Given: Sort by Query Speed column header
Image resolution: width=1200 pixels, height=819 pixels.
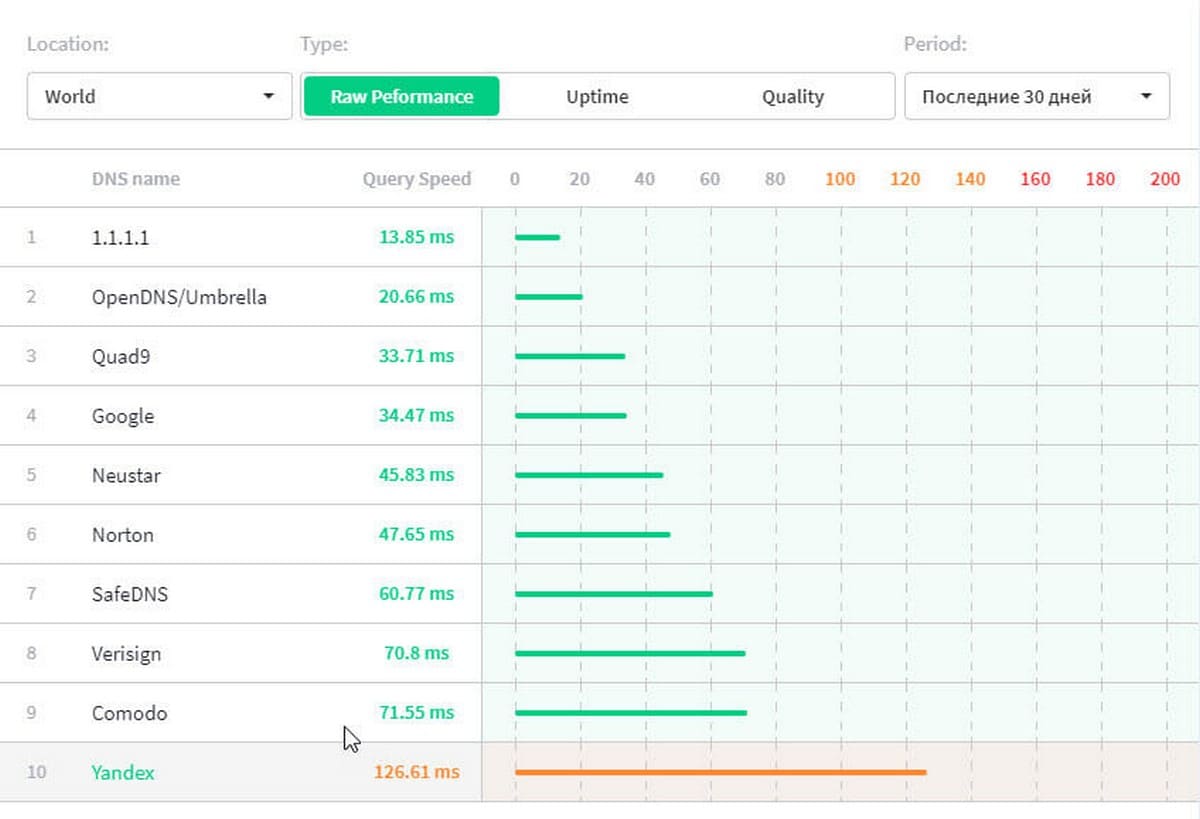Looking at the screenshot, I should (x=416, y=179).
